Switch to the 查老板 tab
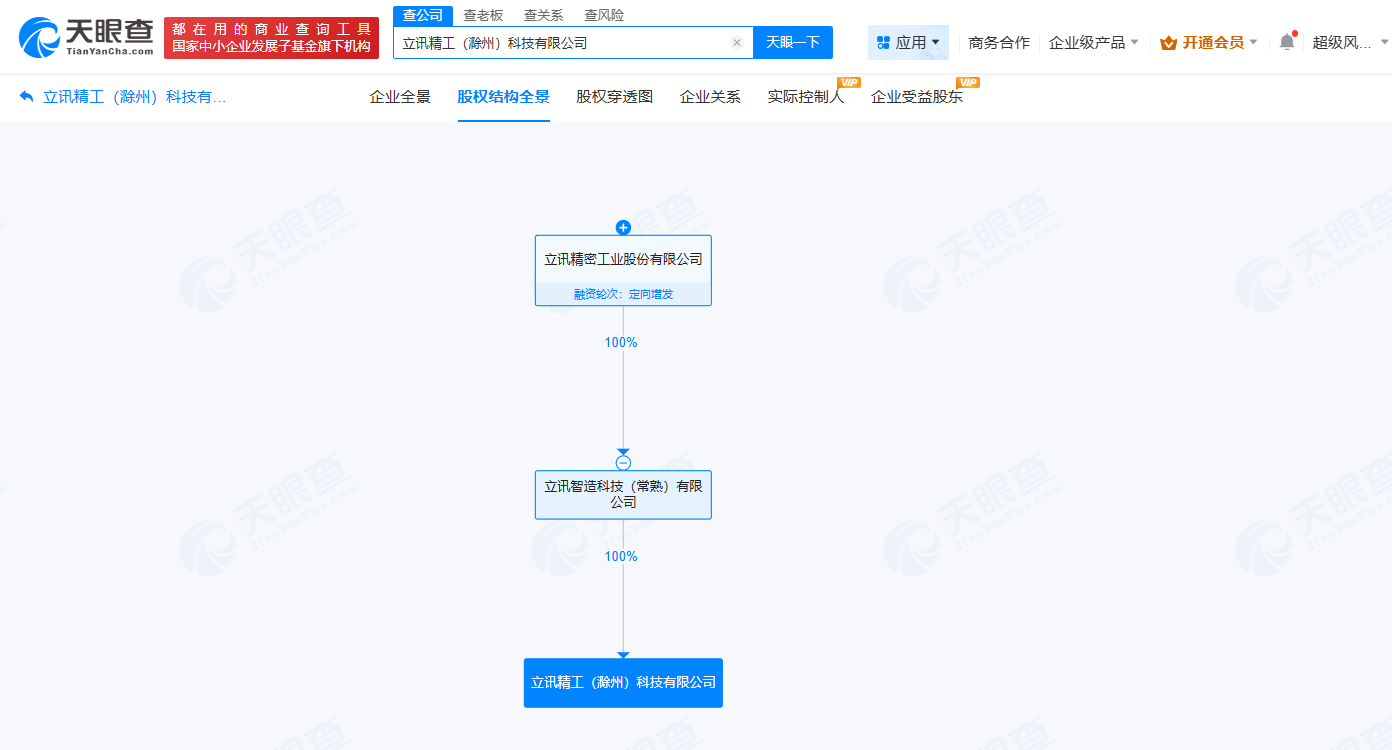The image size is (1392, 750). tap(483, 15)
